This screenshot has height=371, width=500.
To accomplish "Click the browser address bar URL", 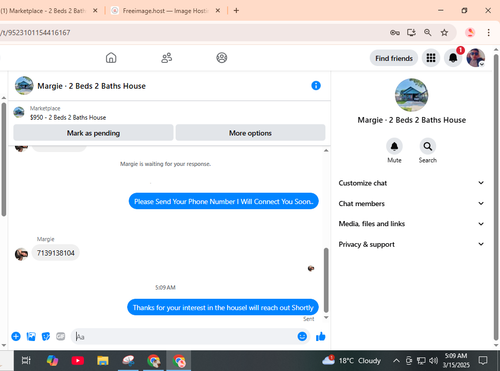I will tap(35, 33).
